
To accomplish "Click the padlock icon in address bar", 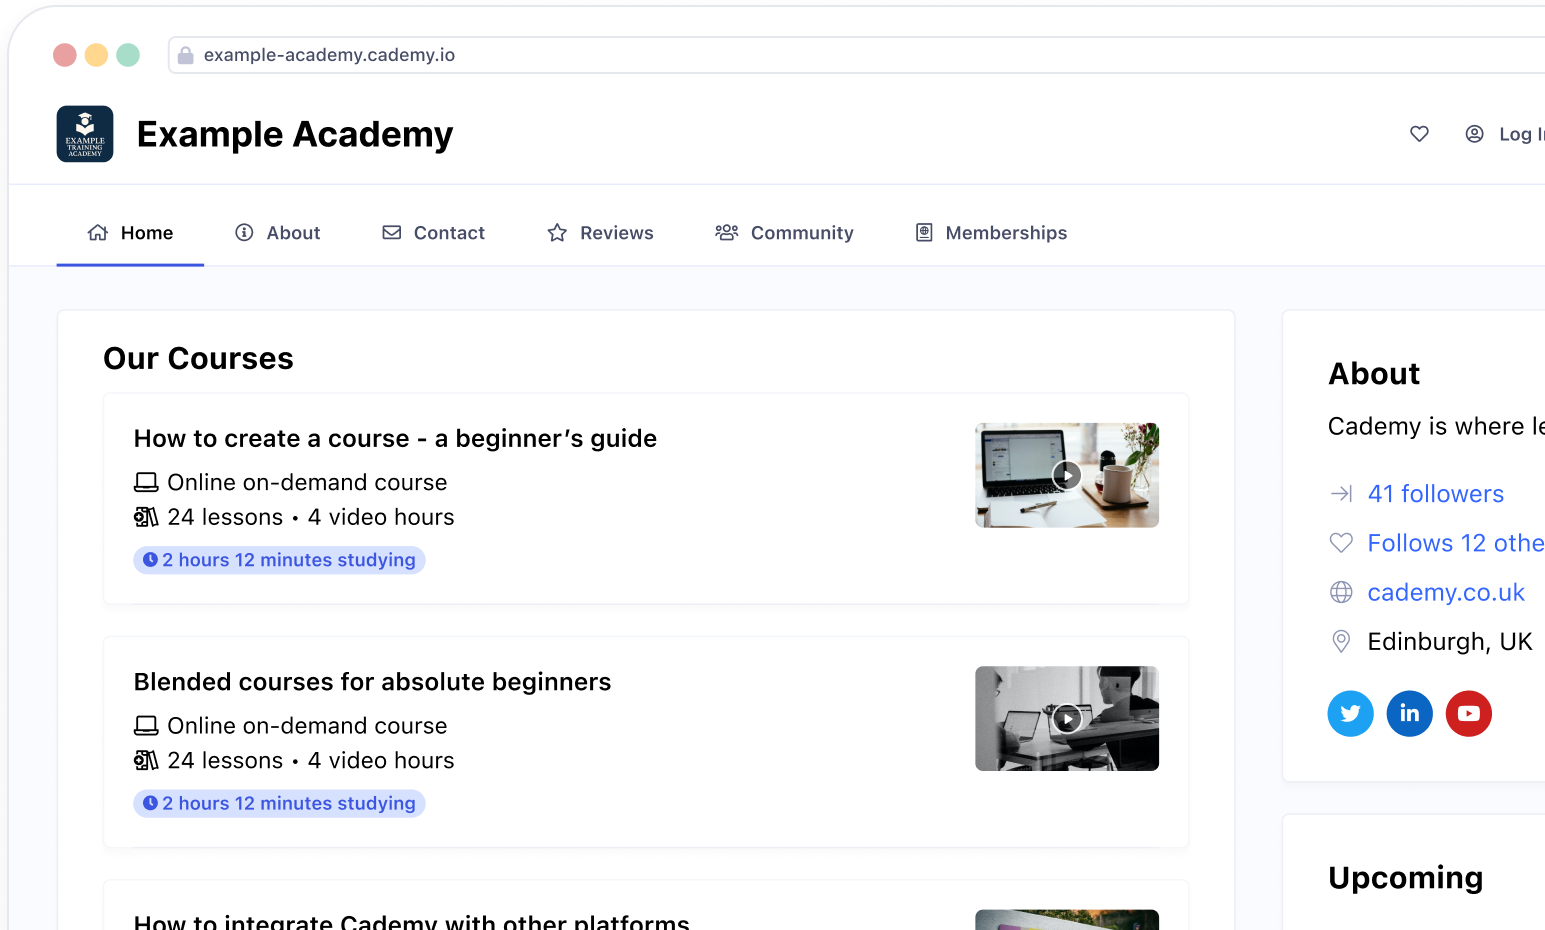I will (x=185, y=56).
